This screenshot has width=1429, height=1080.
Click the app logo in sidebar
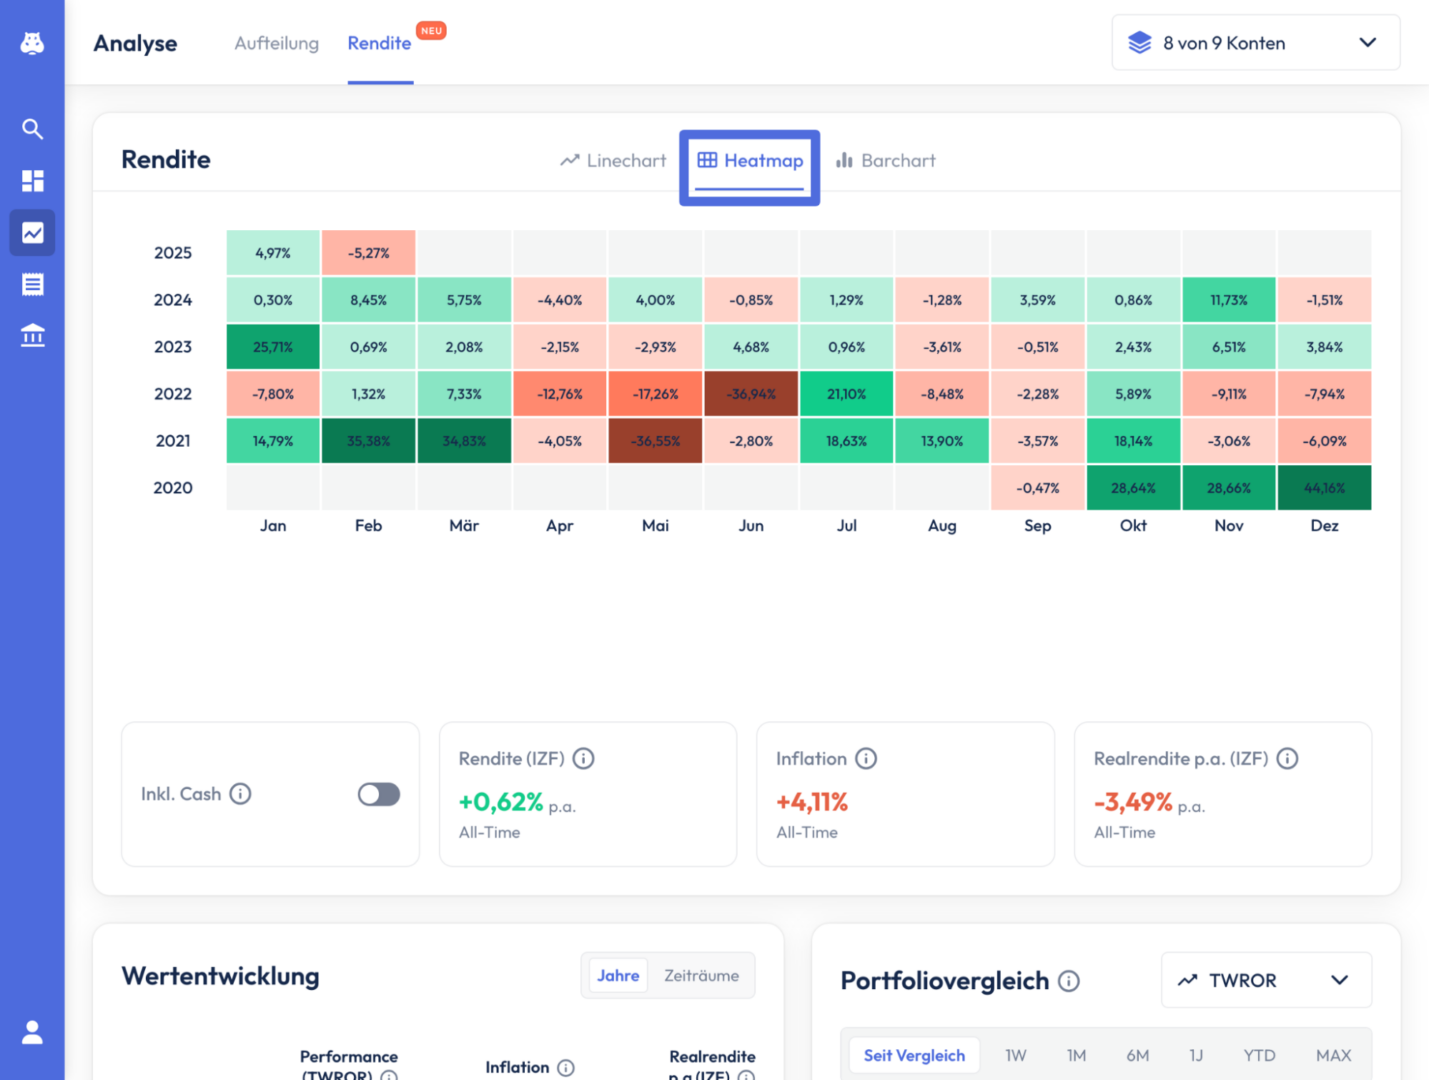pyautogui.click(x=32, y=43)
